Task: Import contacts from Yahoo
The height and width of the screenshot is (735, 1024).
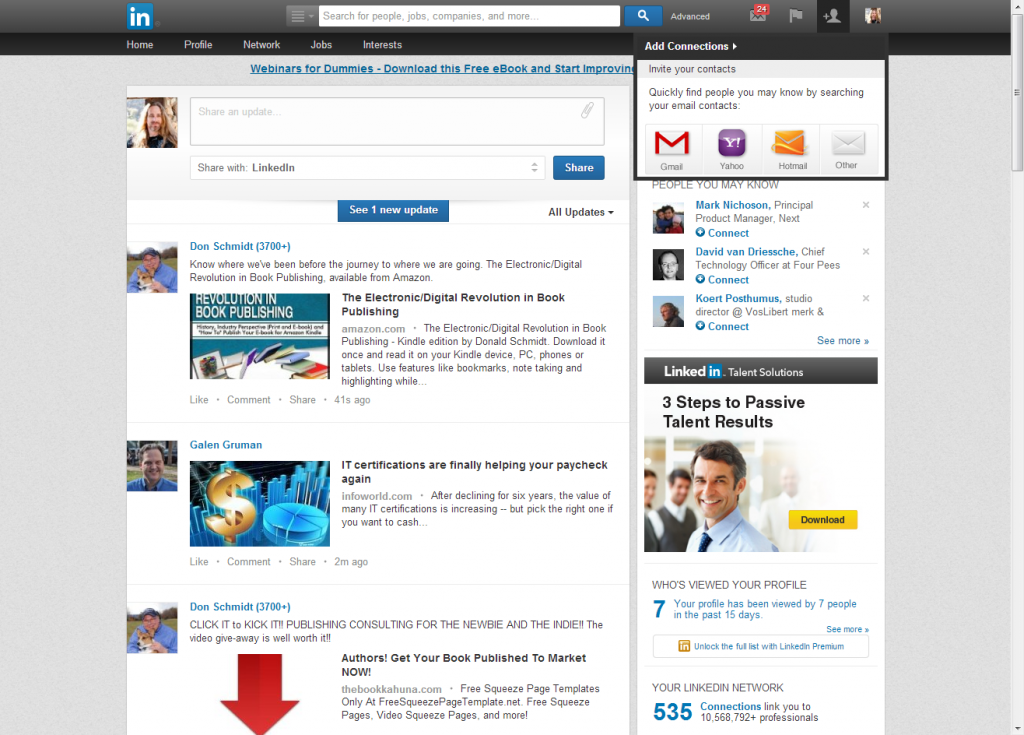Action: point(731,150)
